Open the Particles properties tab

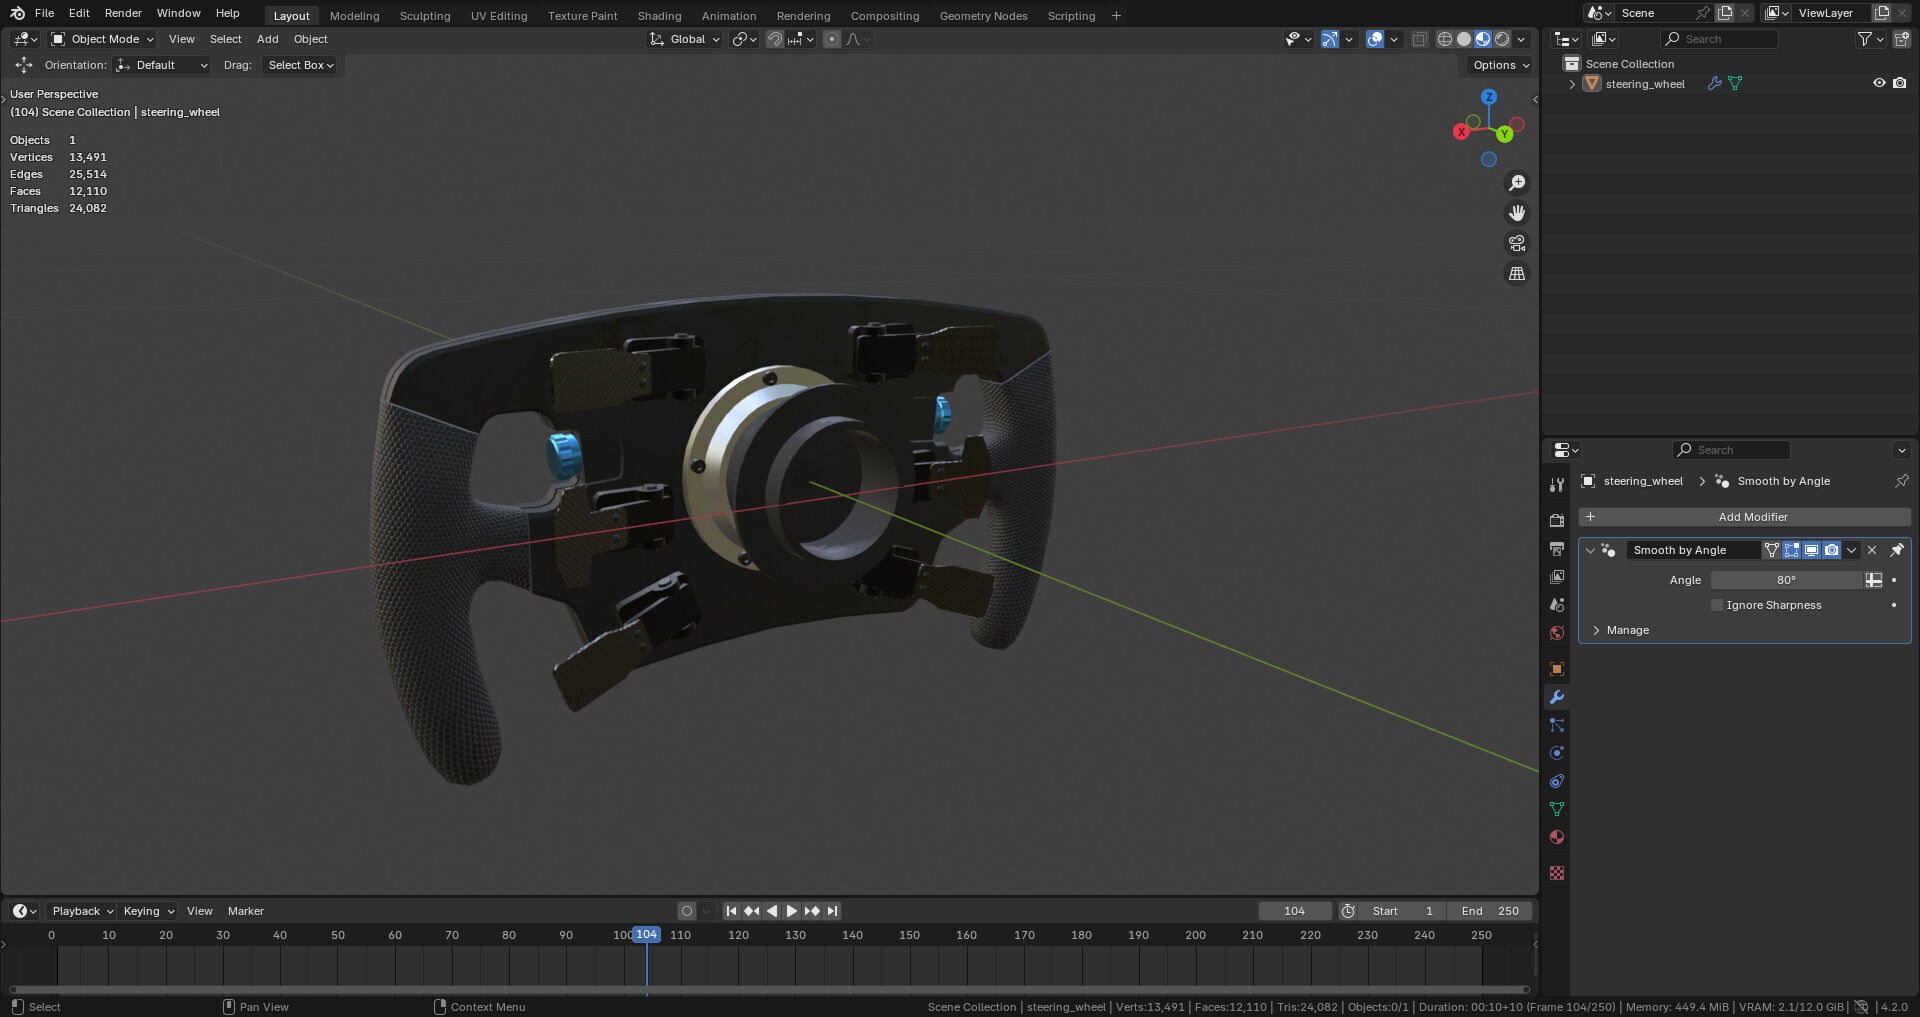coord(1556,725)
